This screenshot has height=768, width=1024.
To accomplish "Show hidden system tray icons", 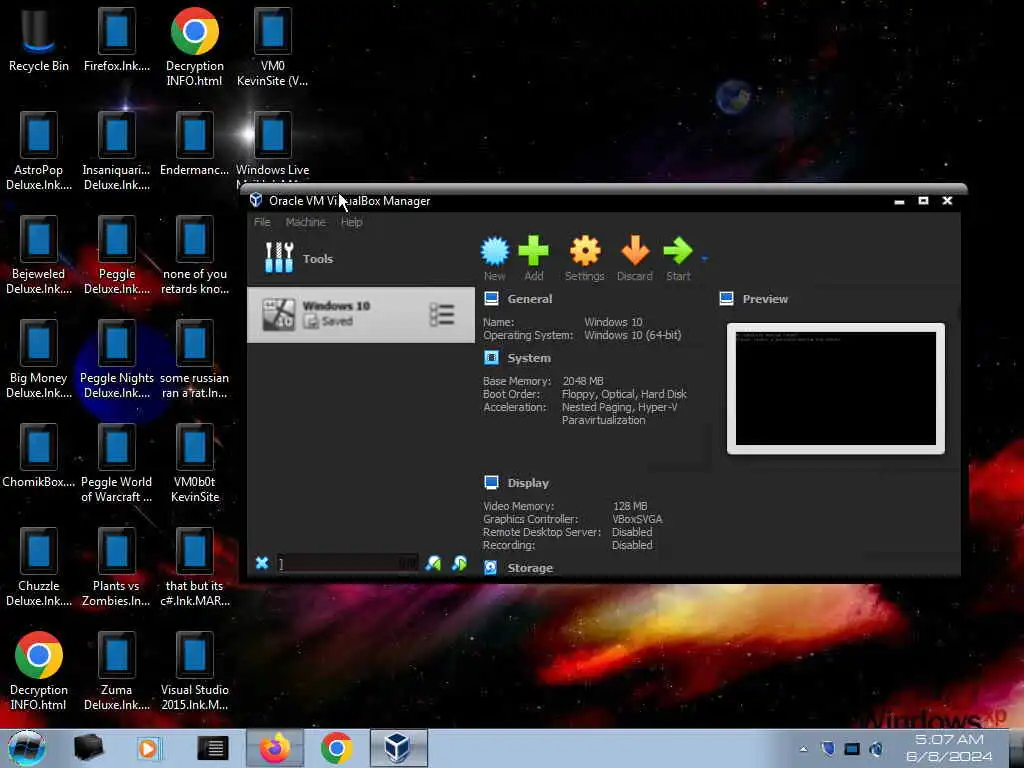I will 803,749.
